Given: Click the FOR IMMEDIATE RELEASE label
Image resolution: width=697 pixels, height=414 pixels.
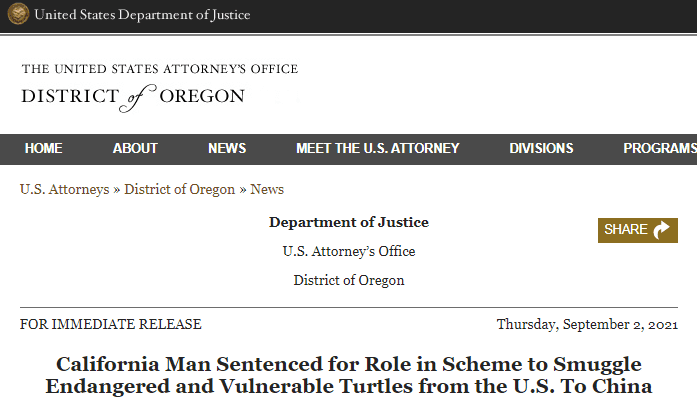Looking at the screenshot, I should [111, 325].
